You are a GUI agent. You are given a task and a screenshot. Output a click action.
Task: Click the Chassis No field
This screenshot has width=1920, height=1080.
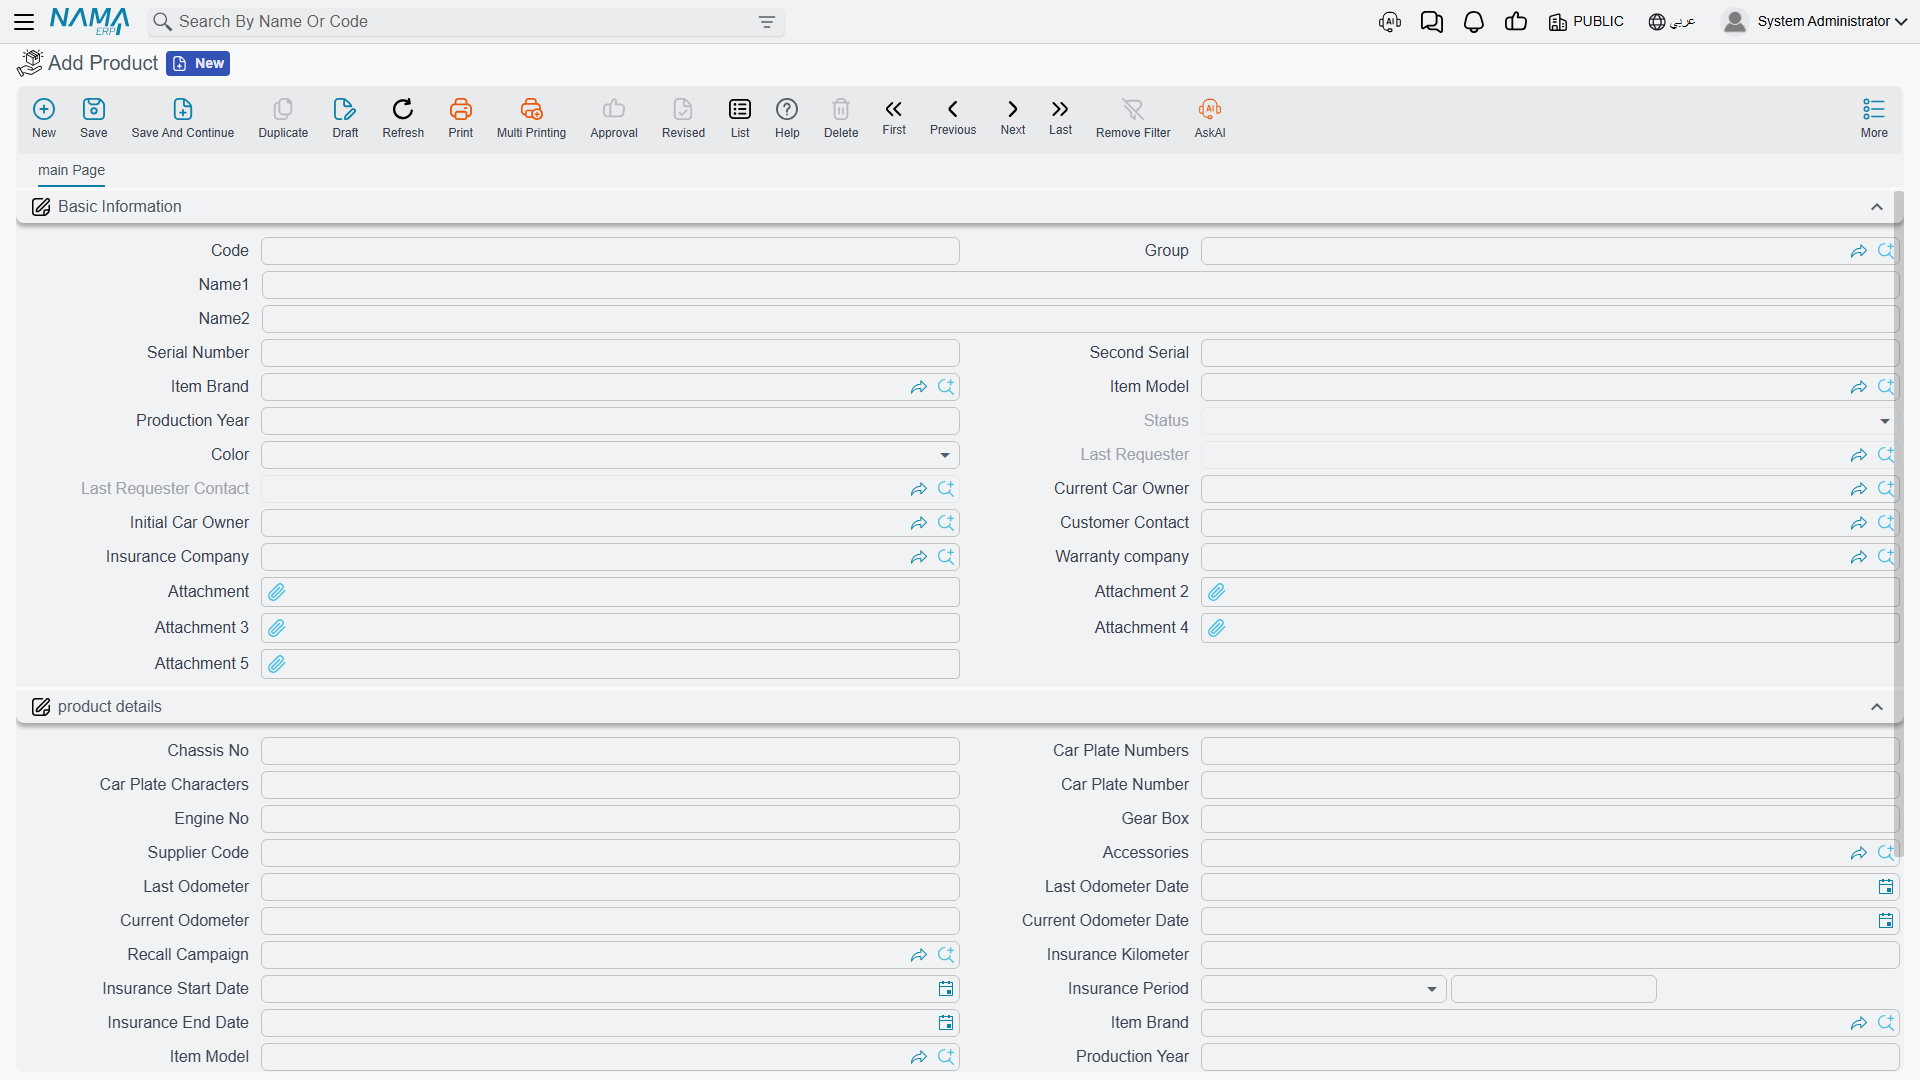point(610,751)
